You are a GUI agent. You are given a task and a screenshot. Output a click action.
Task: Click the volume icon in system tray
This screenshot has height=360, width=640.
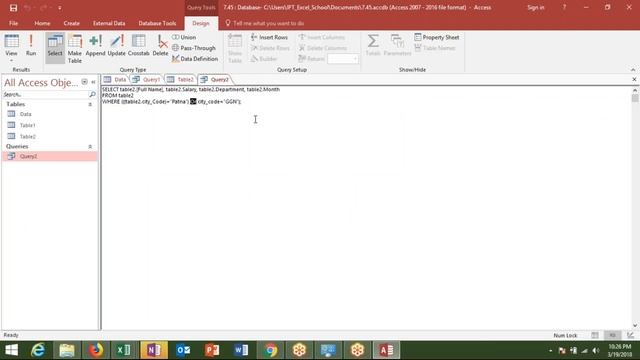click(596, 351)
